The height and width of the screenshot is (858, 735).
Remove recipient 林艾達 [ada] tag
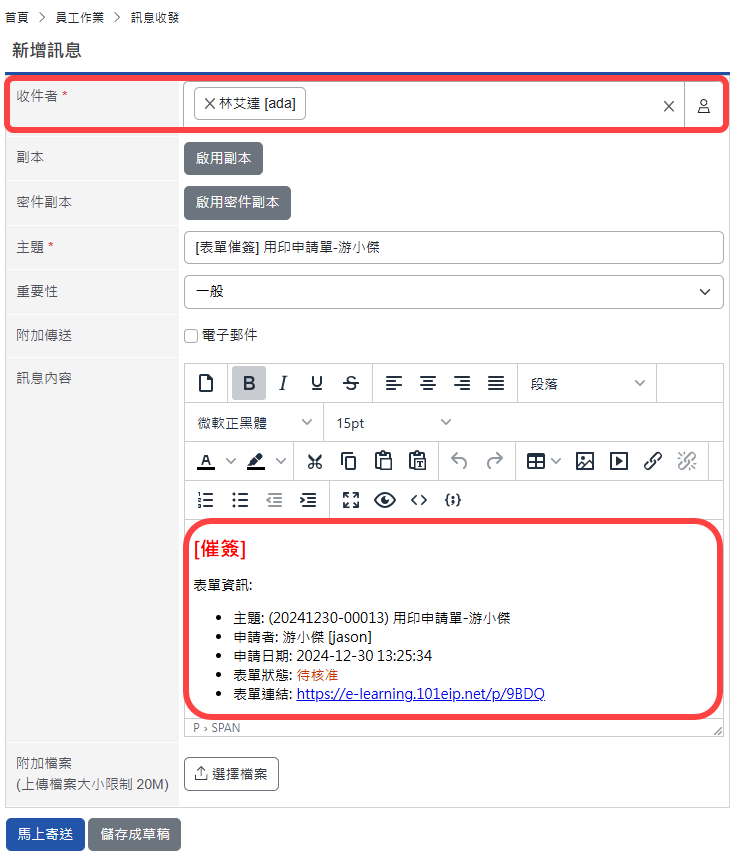(210, 103)
